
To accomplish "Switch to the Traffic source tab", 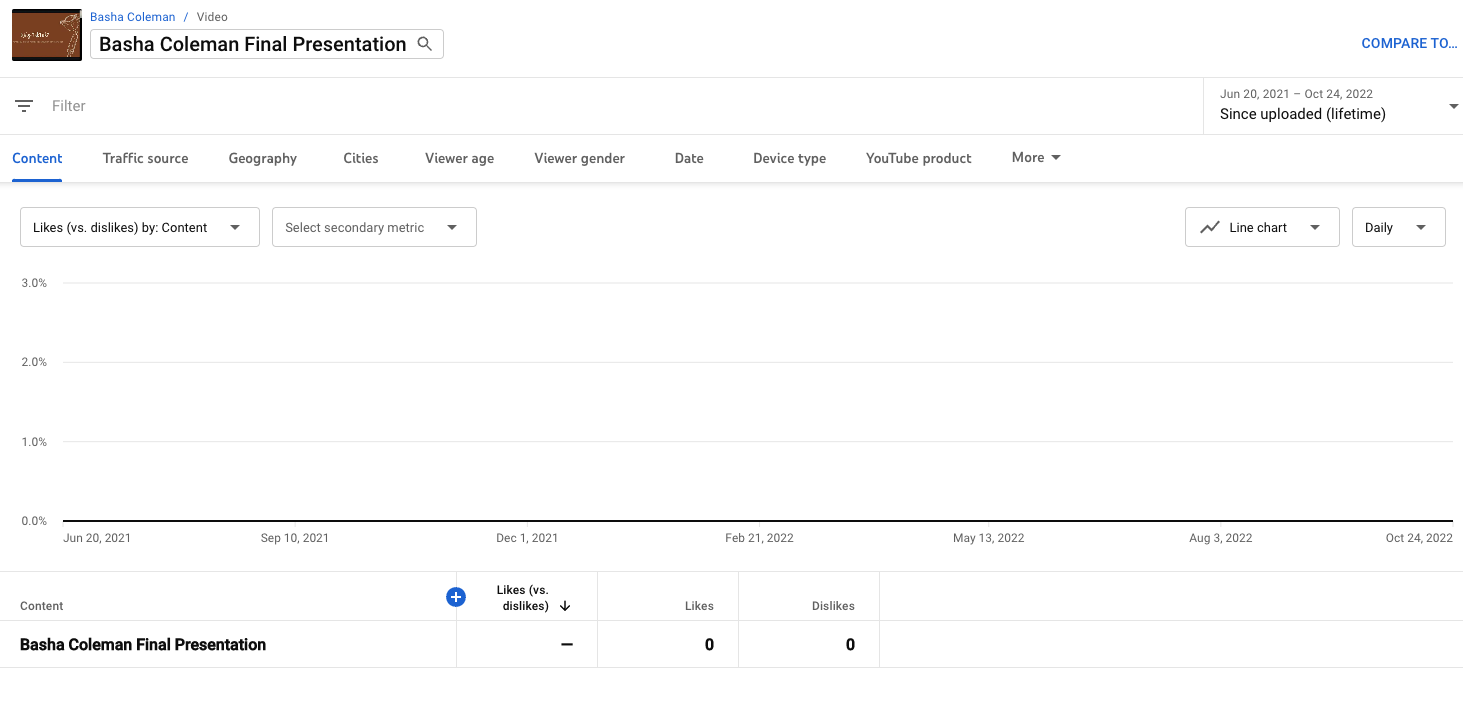I will click(145, 157).
